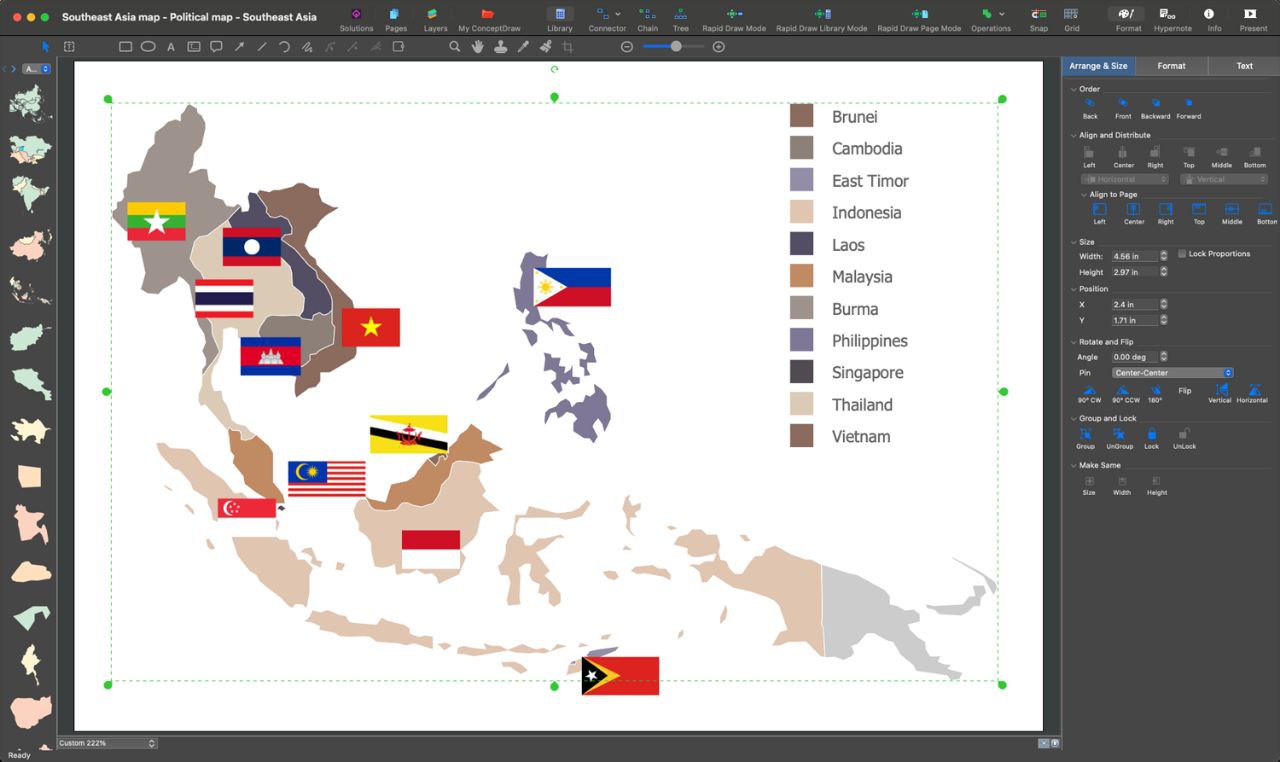1280x762 pixels.
Task: Select the arrow pointer tool
Action: pyautogui.click(x=46, y=47)
